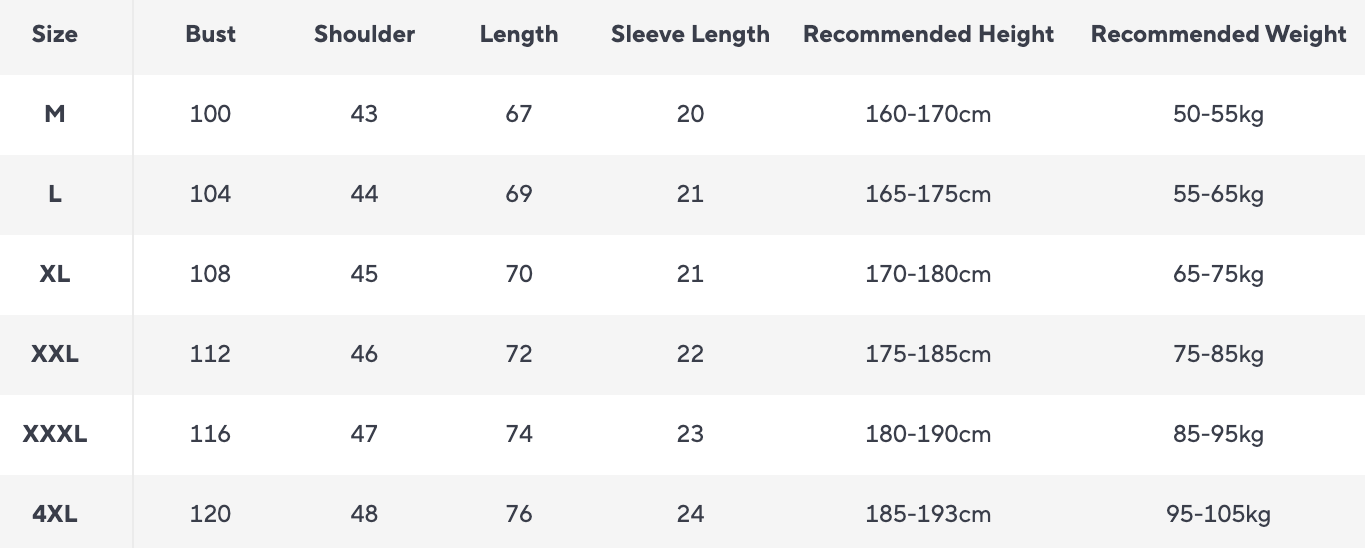Click the Recommended Weight column header

(x=1218, y=34)
